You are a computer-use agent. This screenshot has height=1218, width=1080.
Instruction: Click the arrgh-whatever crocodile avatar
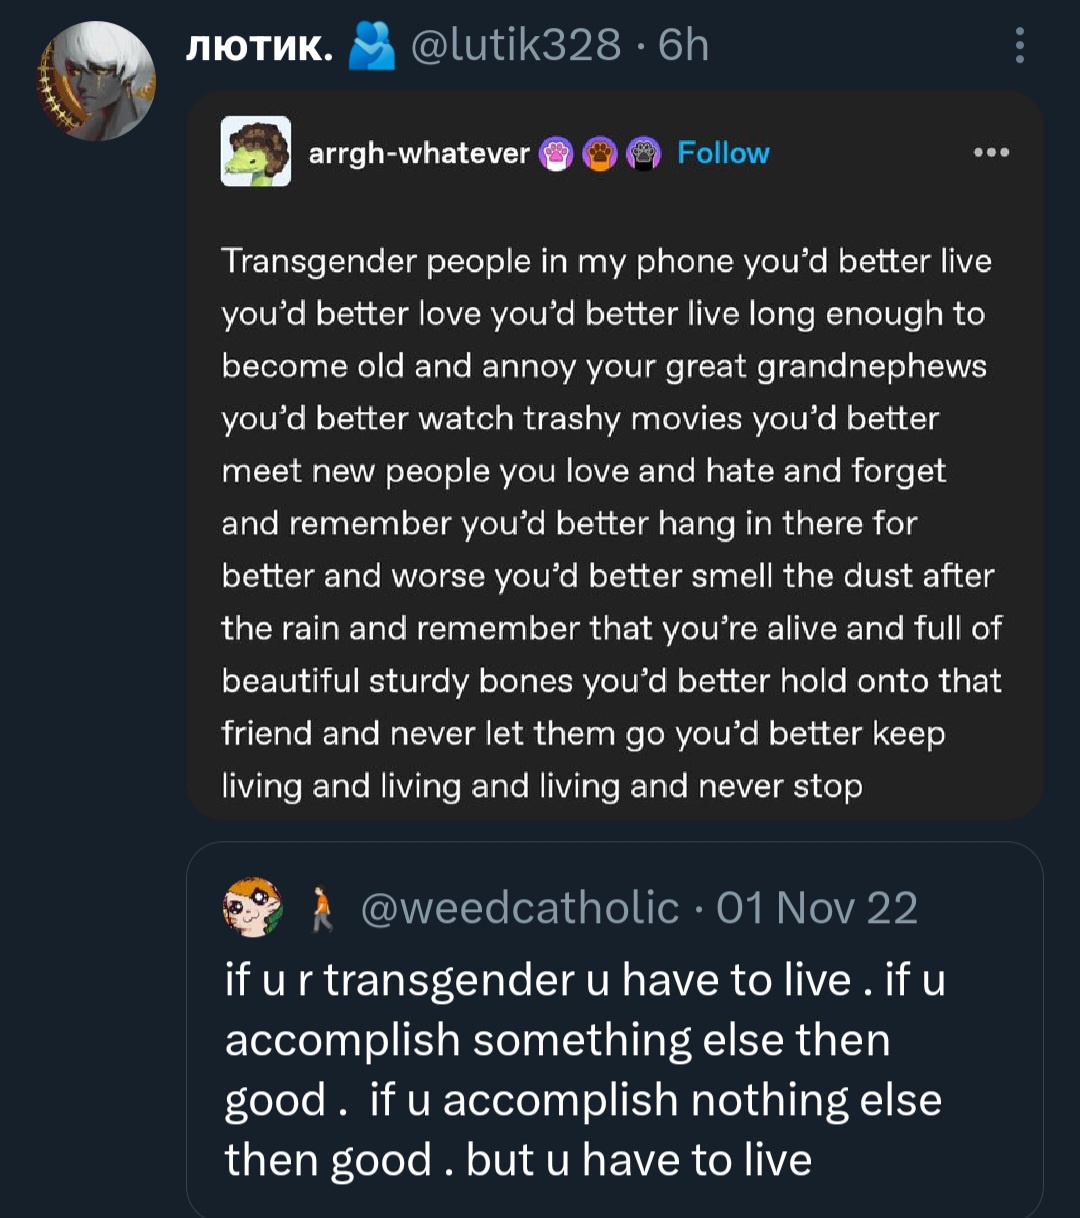(x=256, y=152)
